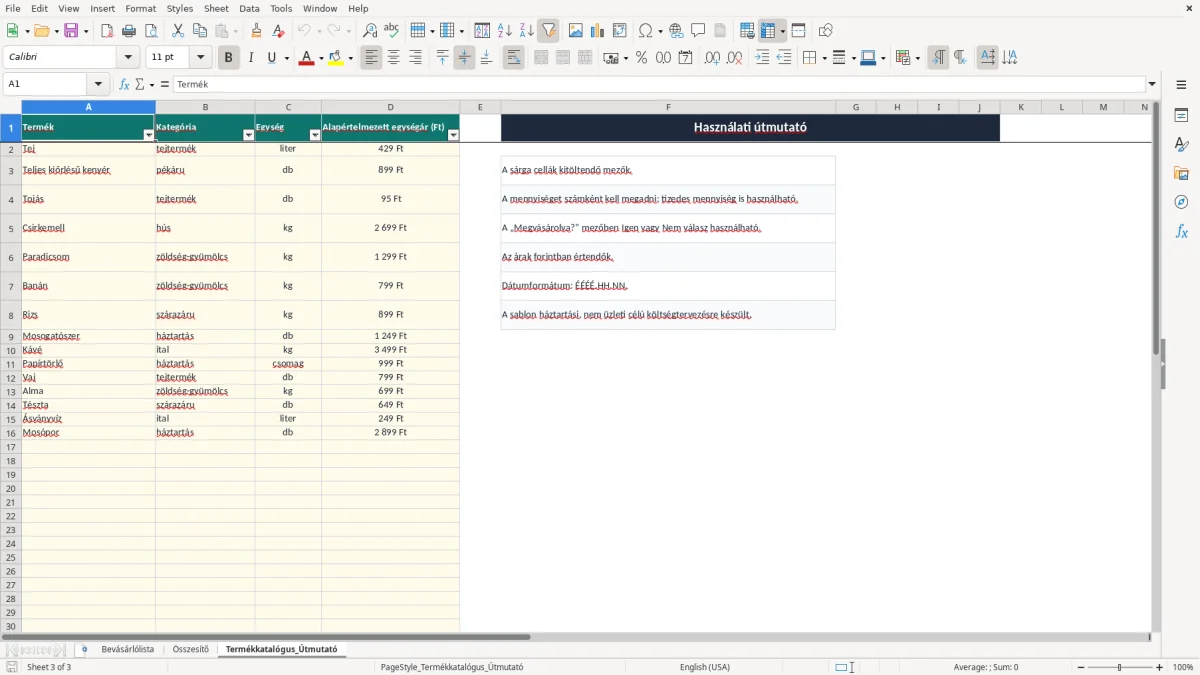
Task: Click the yellow background color swatch button
Action: [336, 58]
